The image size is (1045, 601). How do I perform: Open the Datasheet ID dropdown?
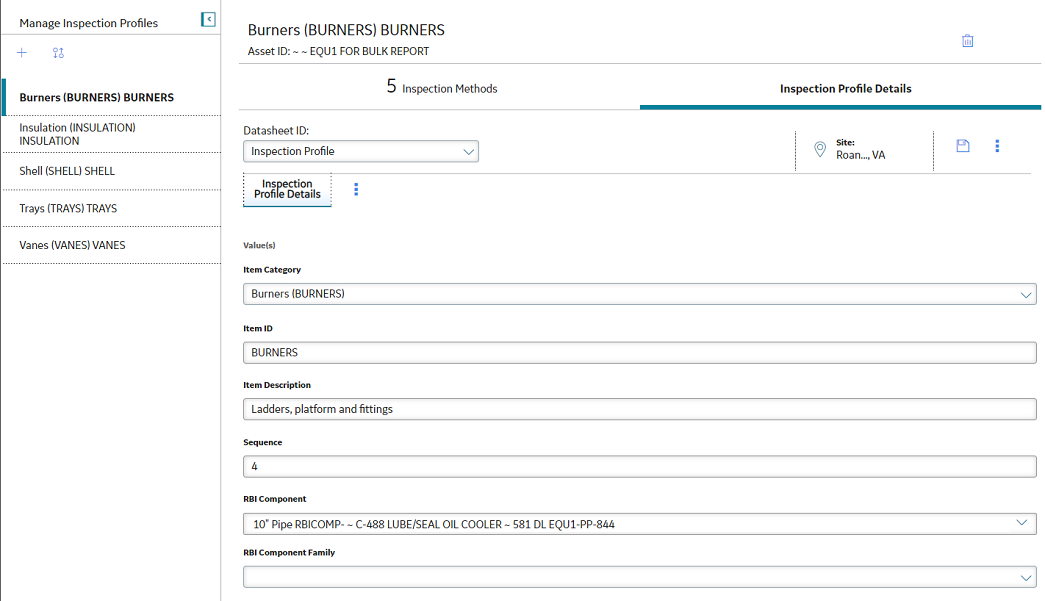361,151
